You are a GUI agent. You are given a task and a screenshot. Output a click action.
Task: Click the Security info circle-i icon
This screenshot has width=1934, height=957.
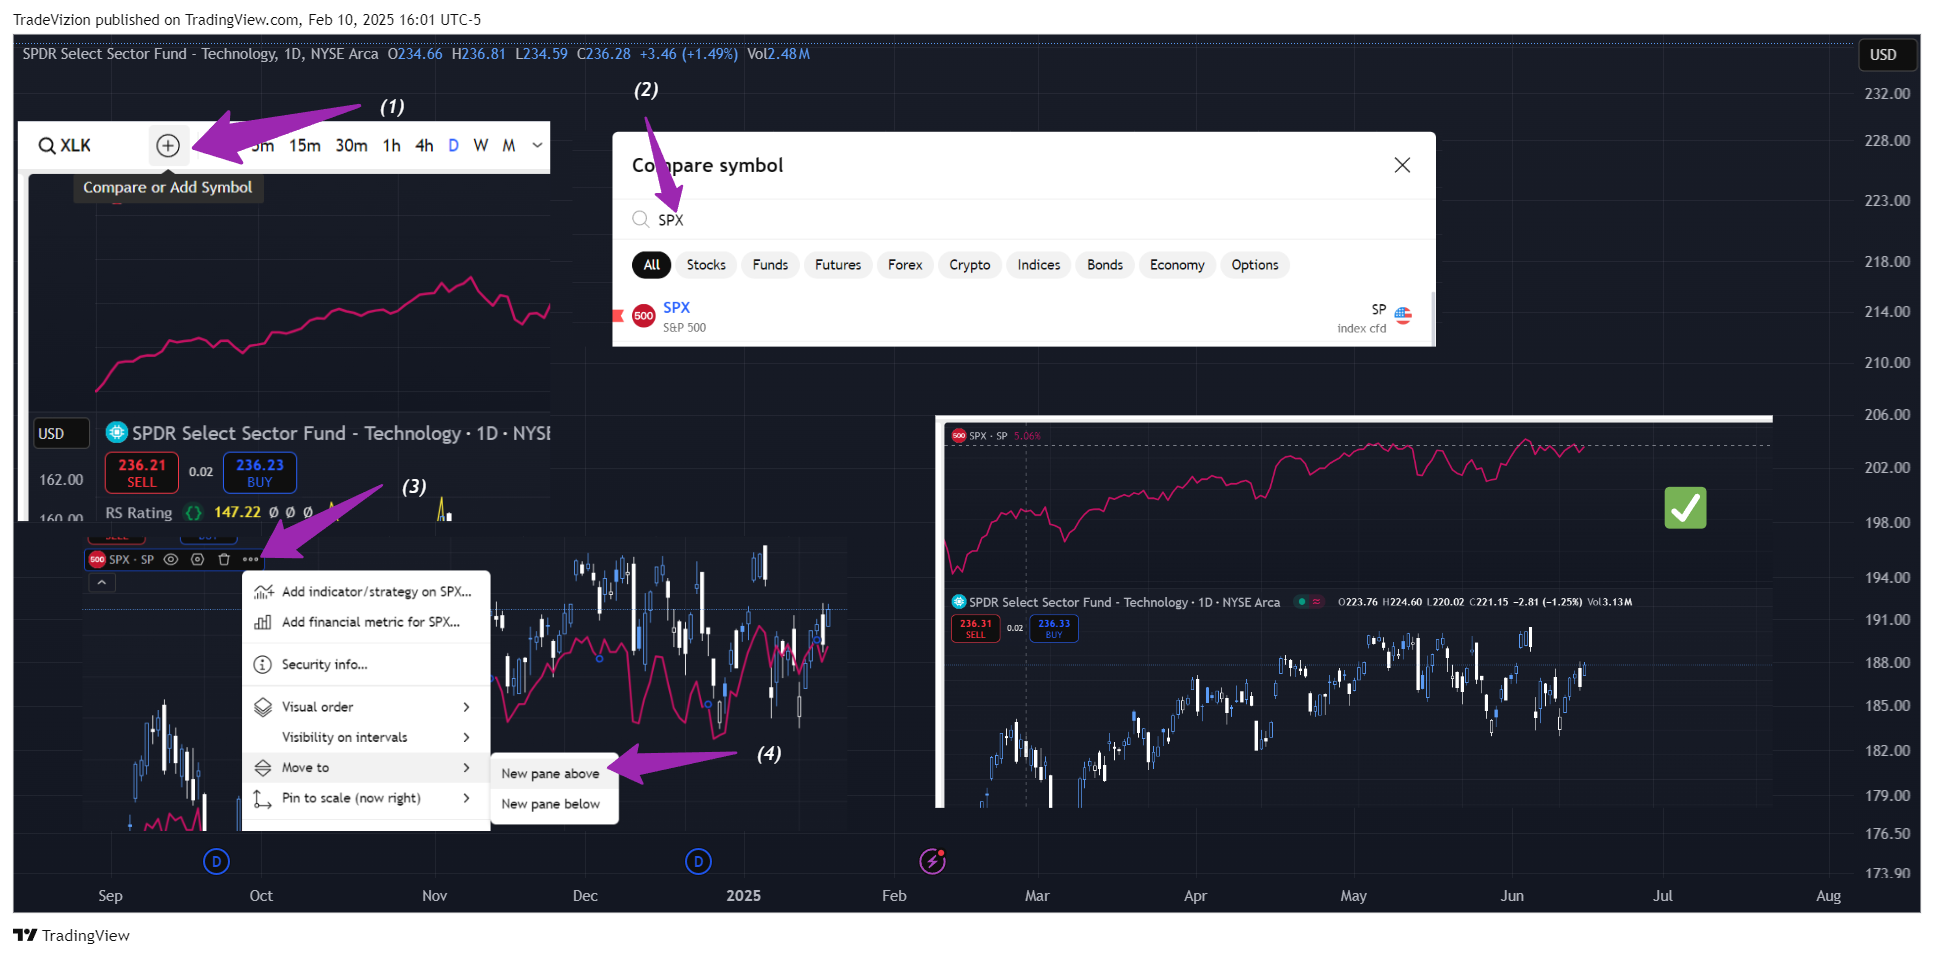click(263, 664)
